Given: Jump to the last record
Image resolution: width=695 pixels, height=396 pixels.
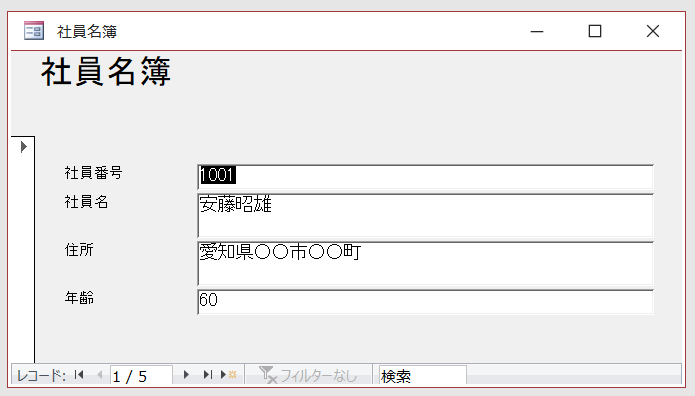Looking at the screenshot, I should 207,375.
